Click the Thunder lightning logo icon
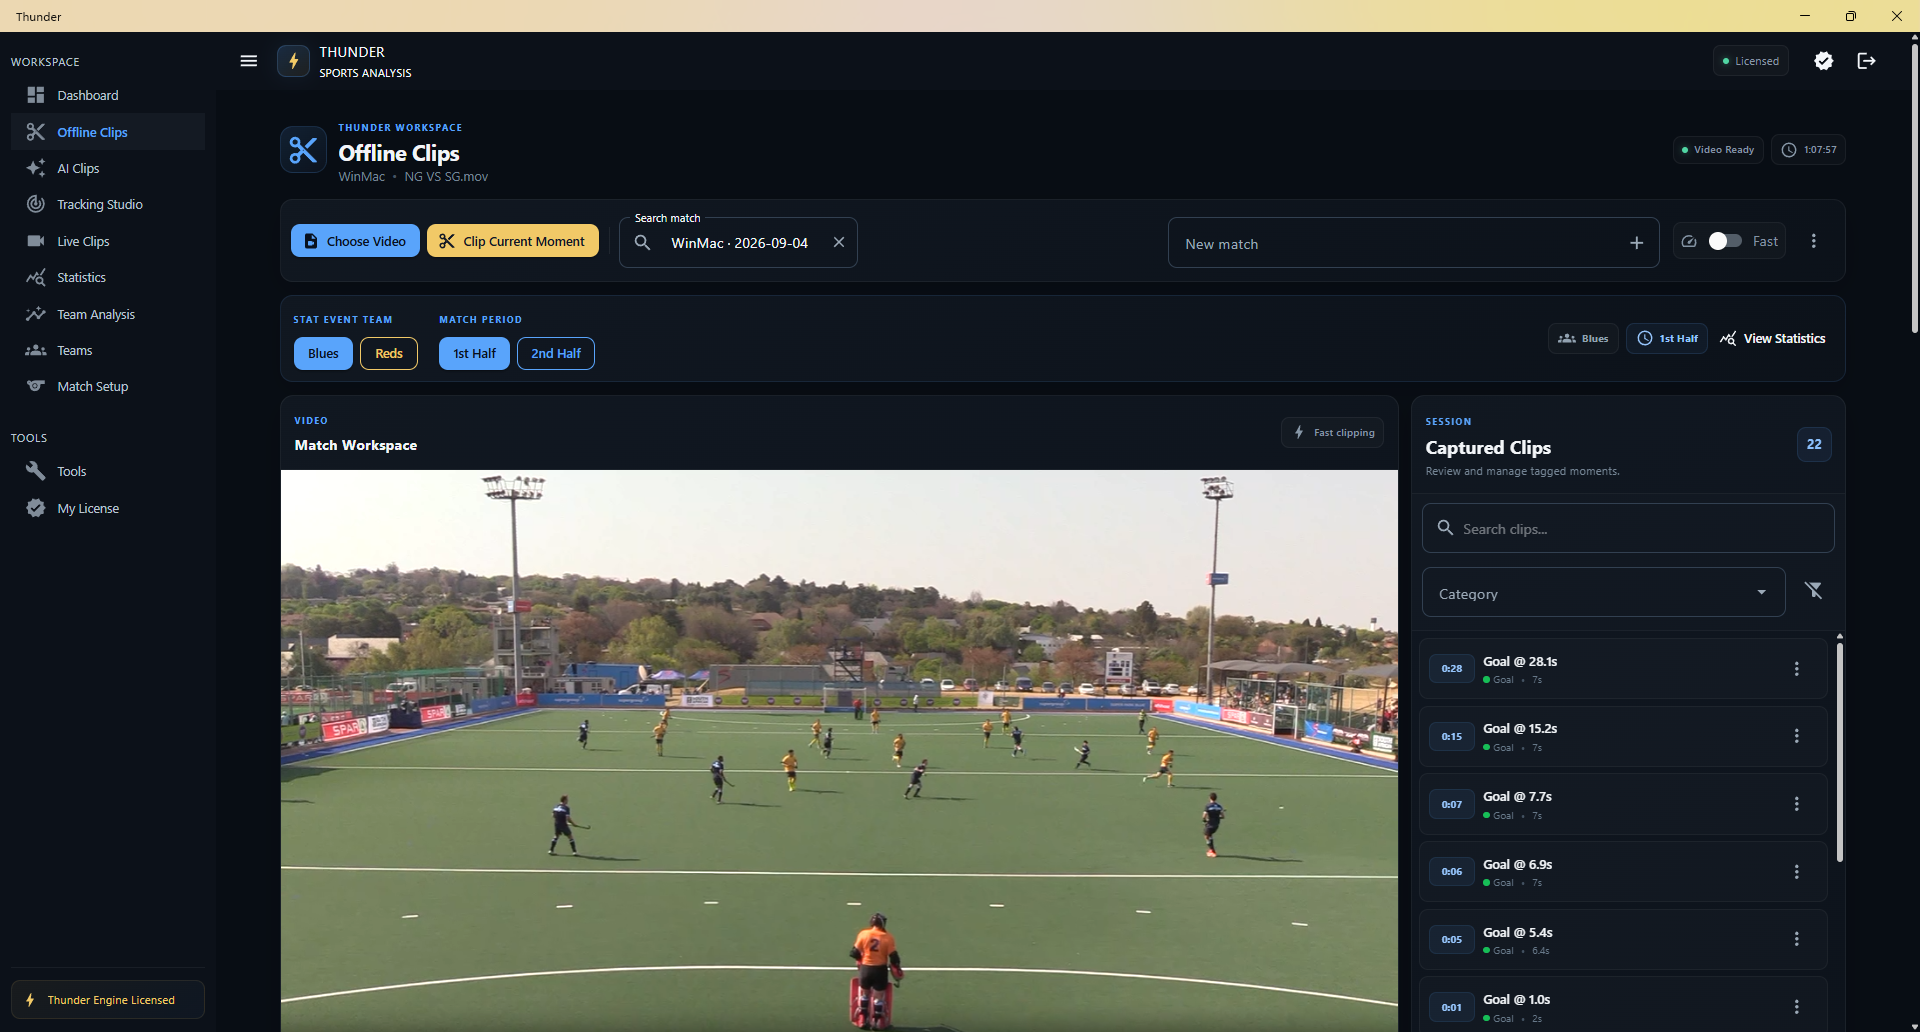This screenshot has height=1032, width=1920. tap(293, 61)
